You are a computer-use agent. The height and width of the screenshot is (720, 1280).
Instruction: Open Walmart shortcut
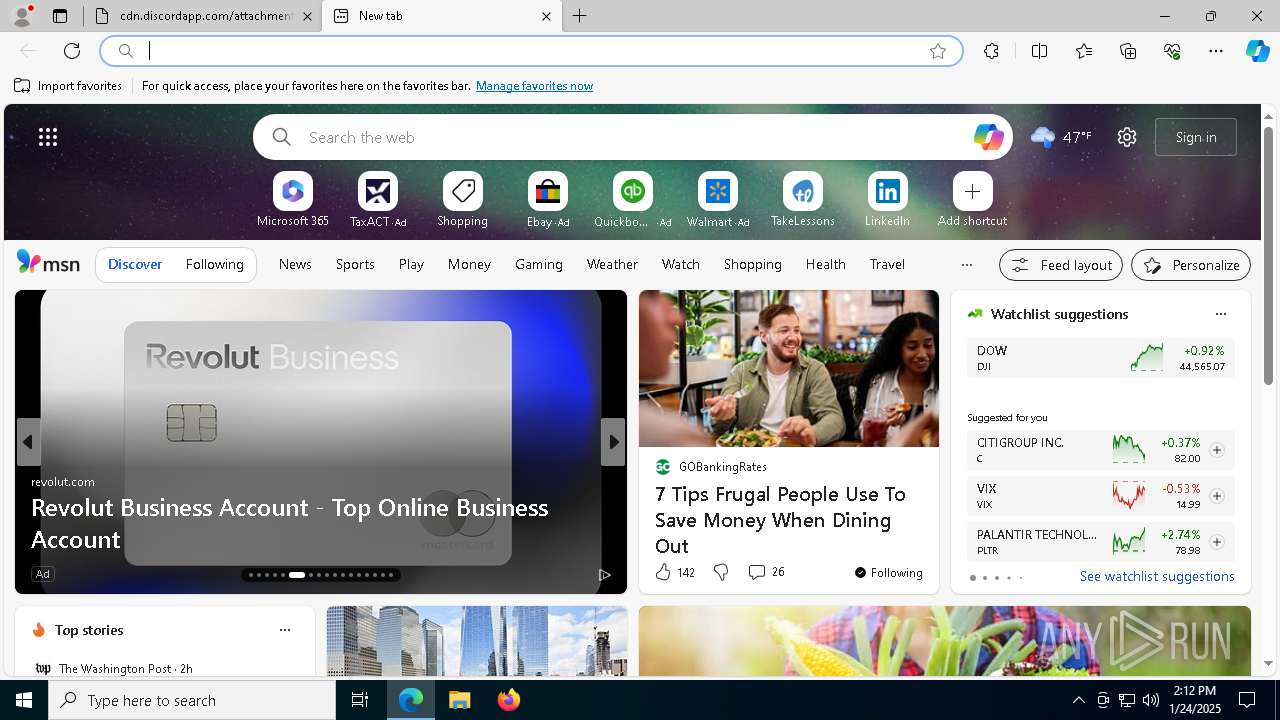717,200
